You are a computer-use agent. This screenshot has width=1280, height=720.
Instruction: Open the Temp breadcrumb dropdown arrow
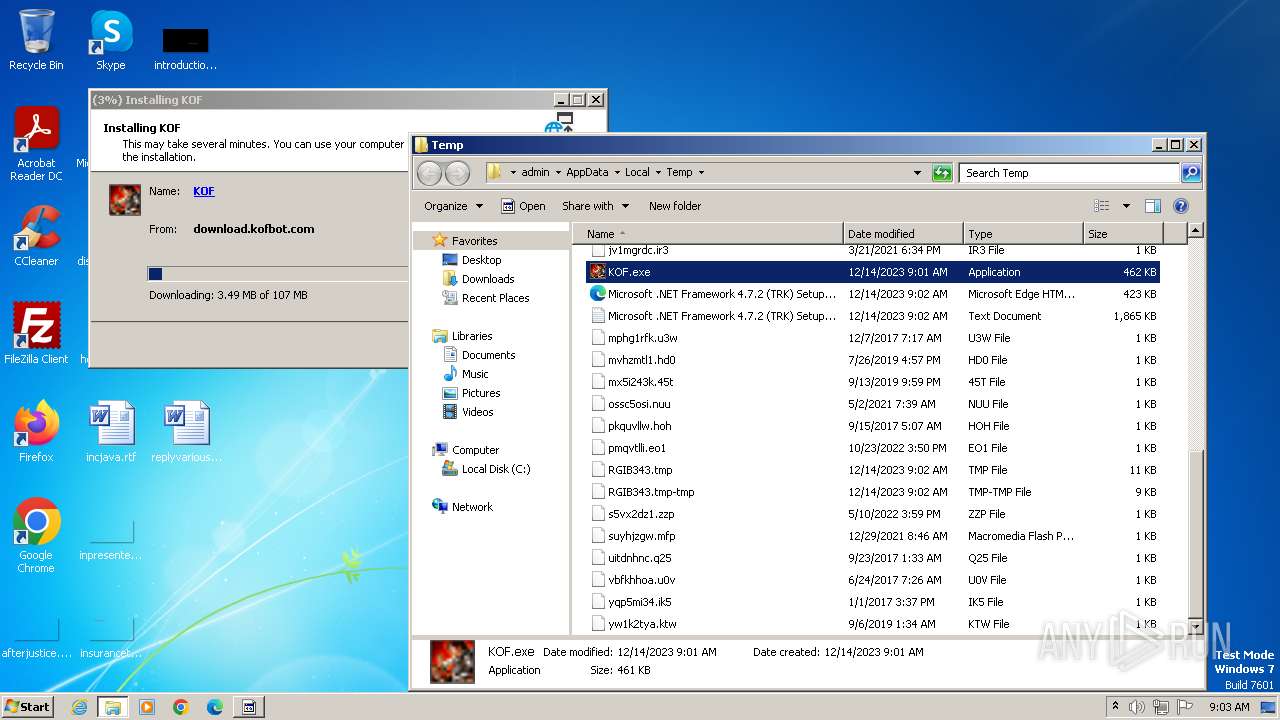701,173
